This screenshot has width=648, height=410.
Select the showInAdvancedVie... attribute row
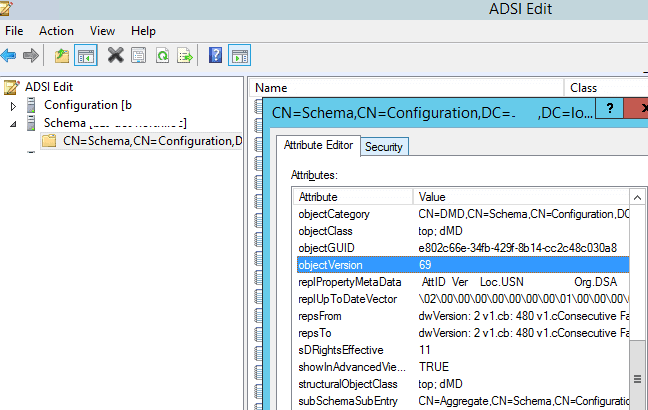click(463, 367)
